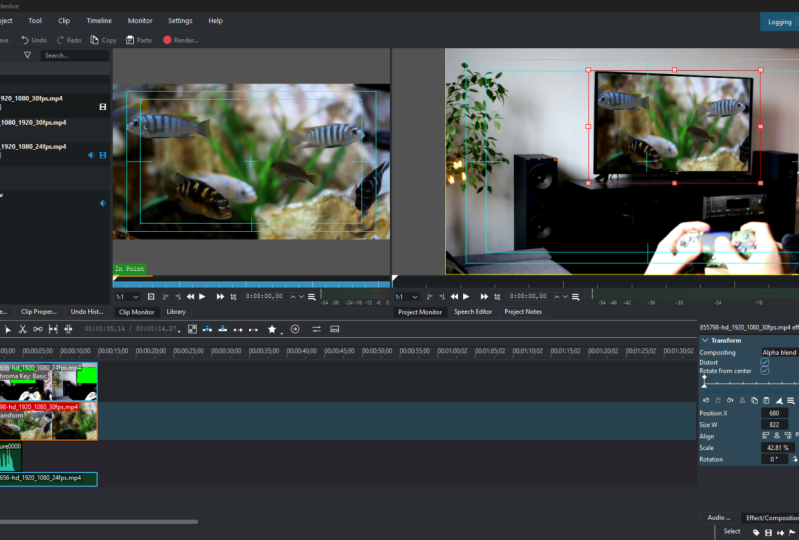Play the Clip Monitor
This screenshot has height=540, width=799.
202,296
